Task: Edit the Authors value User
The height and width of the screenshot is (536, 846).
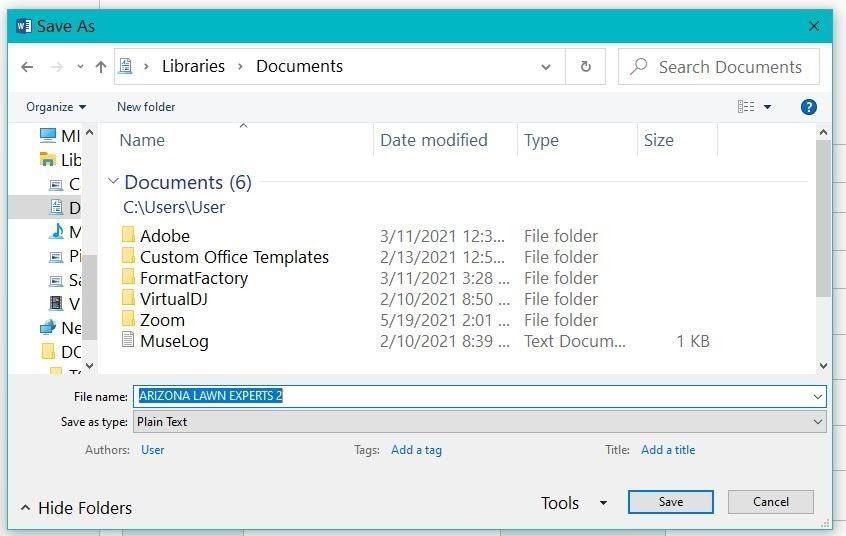Action: pyautogui.click(x=153, y=450)
